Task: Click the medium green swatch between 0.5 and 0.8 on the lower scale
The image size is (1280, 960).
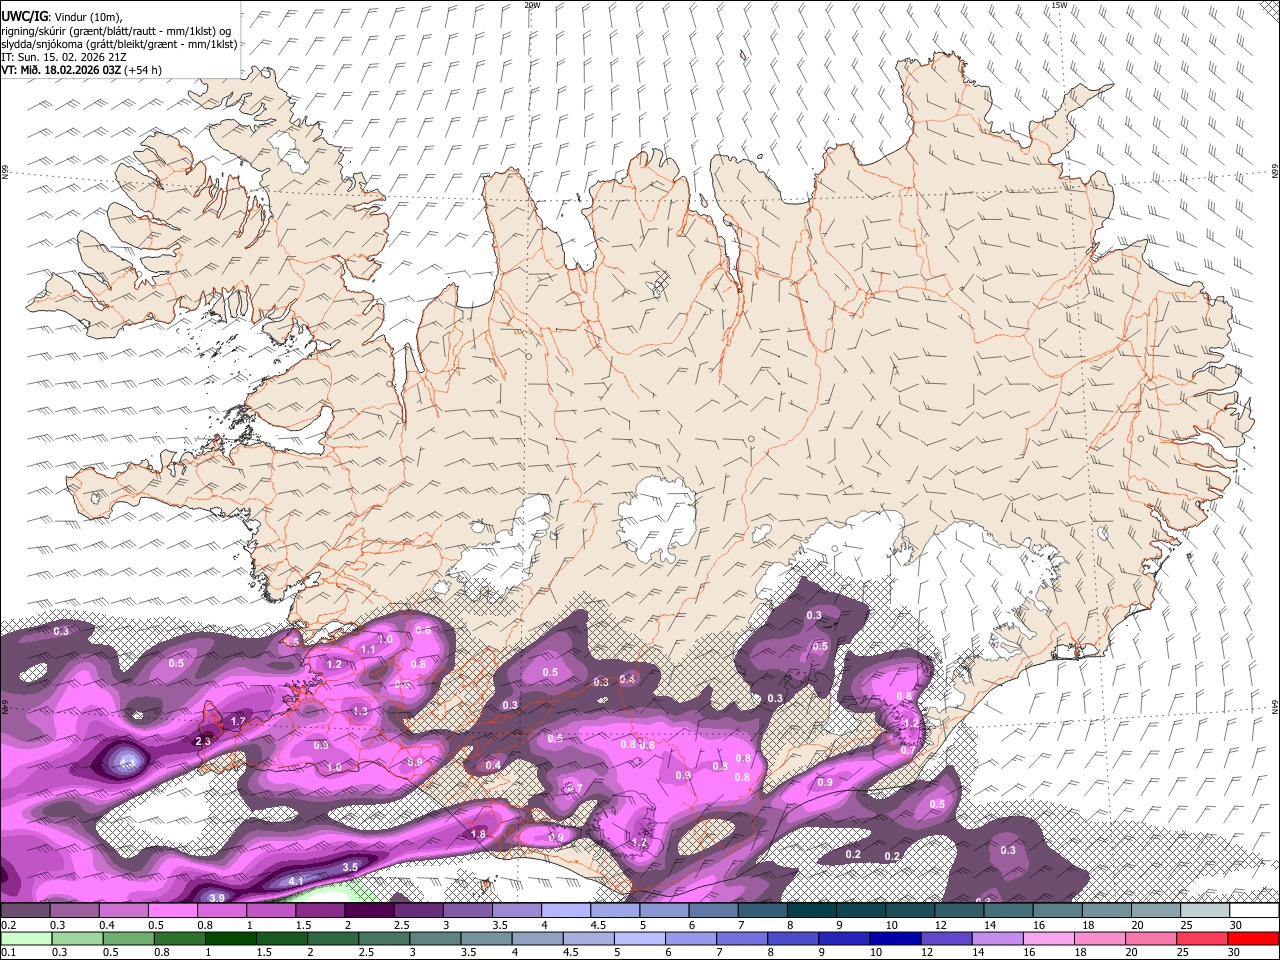Action: [x=128, y=939]
